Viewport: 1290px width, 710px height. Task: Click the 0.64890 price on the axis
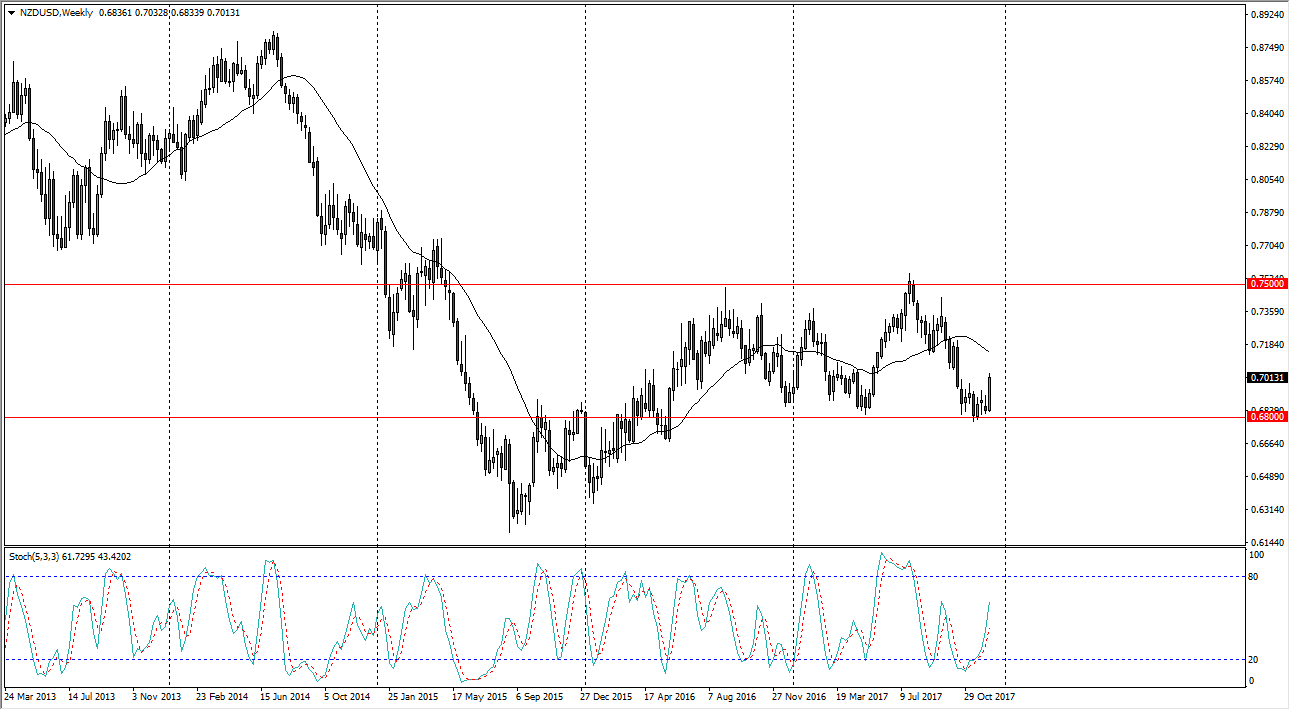[1267, 476]
